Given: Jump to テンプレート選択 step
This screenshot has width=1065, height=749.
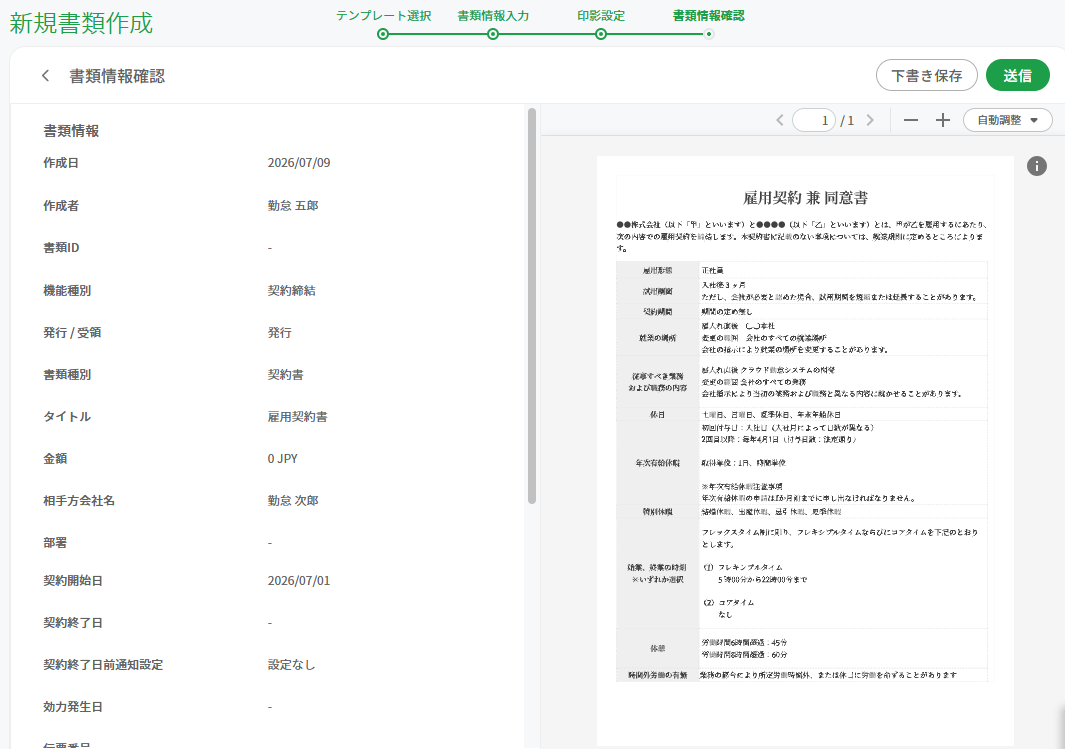Looking at the screenshot, I should tap(383, 16).
